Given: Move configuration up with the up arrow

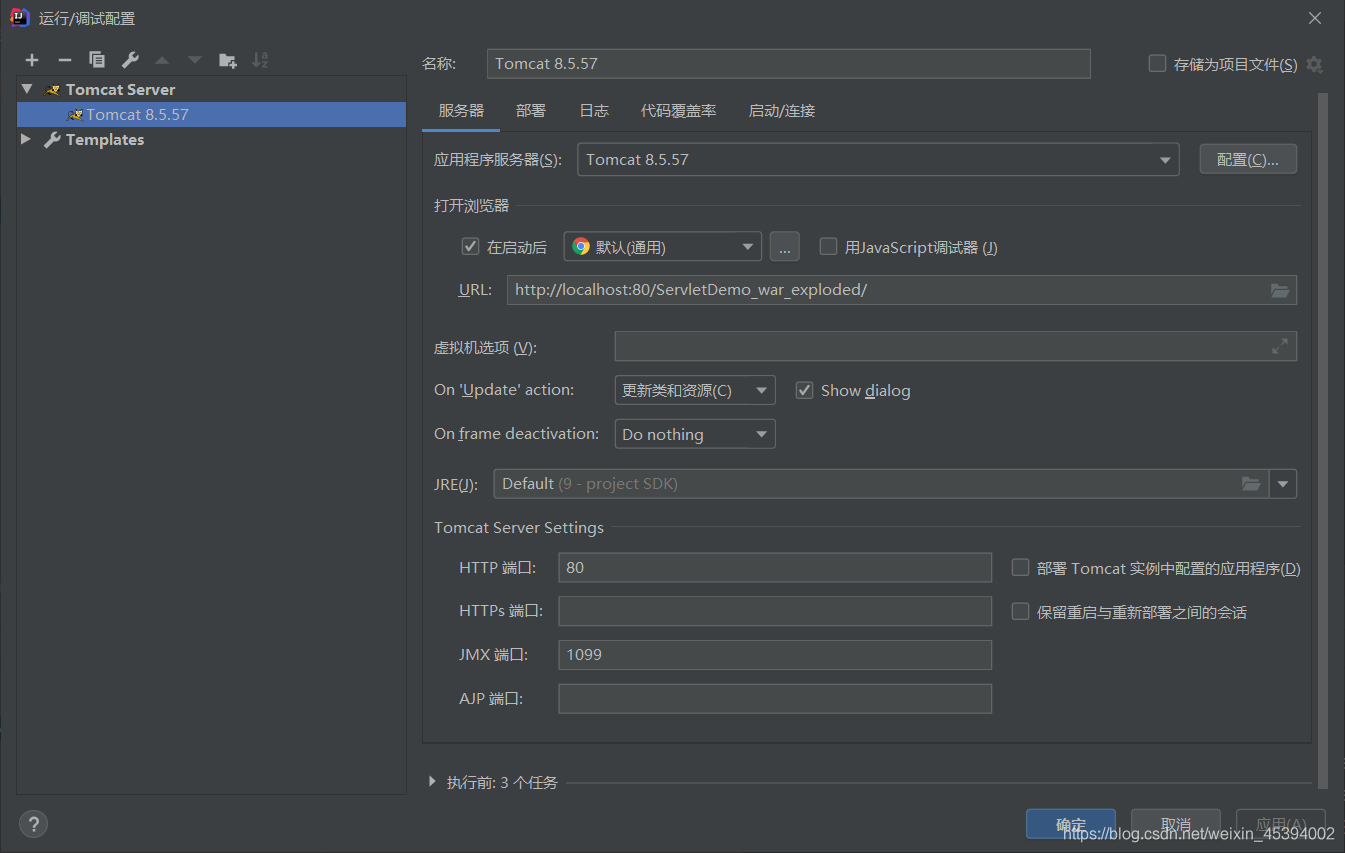Looking at the screenshot, I should (162, 60).
